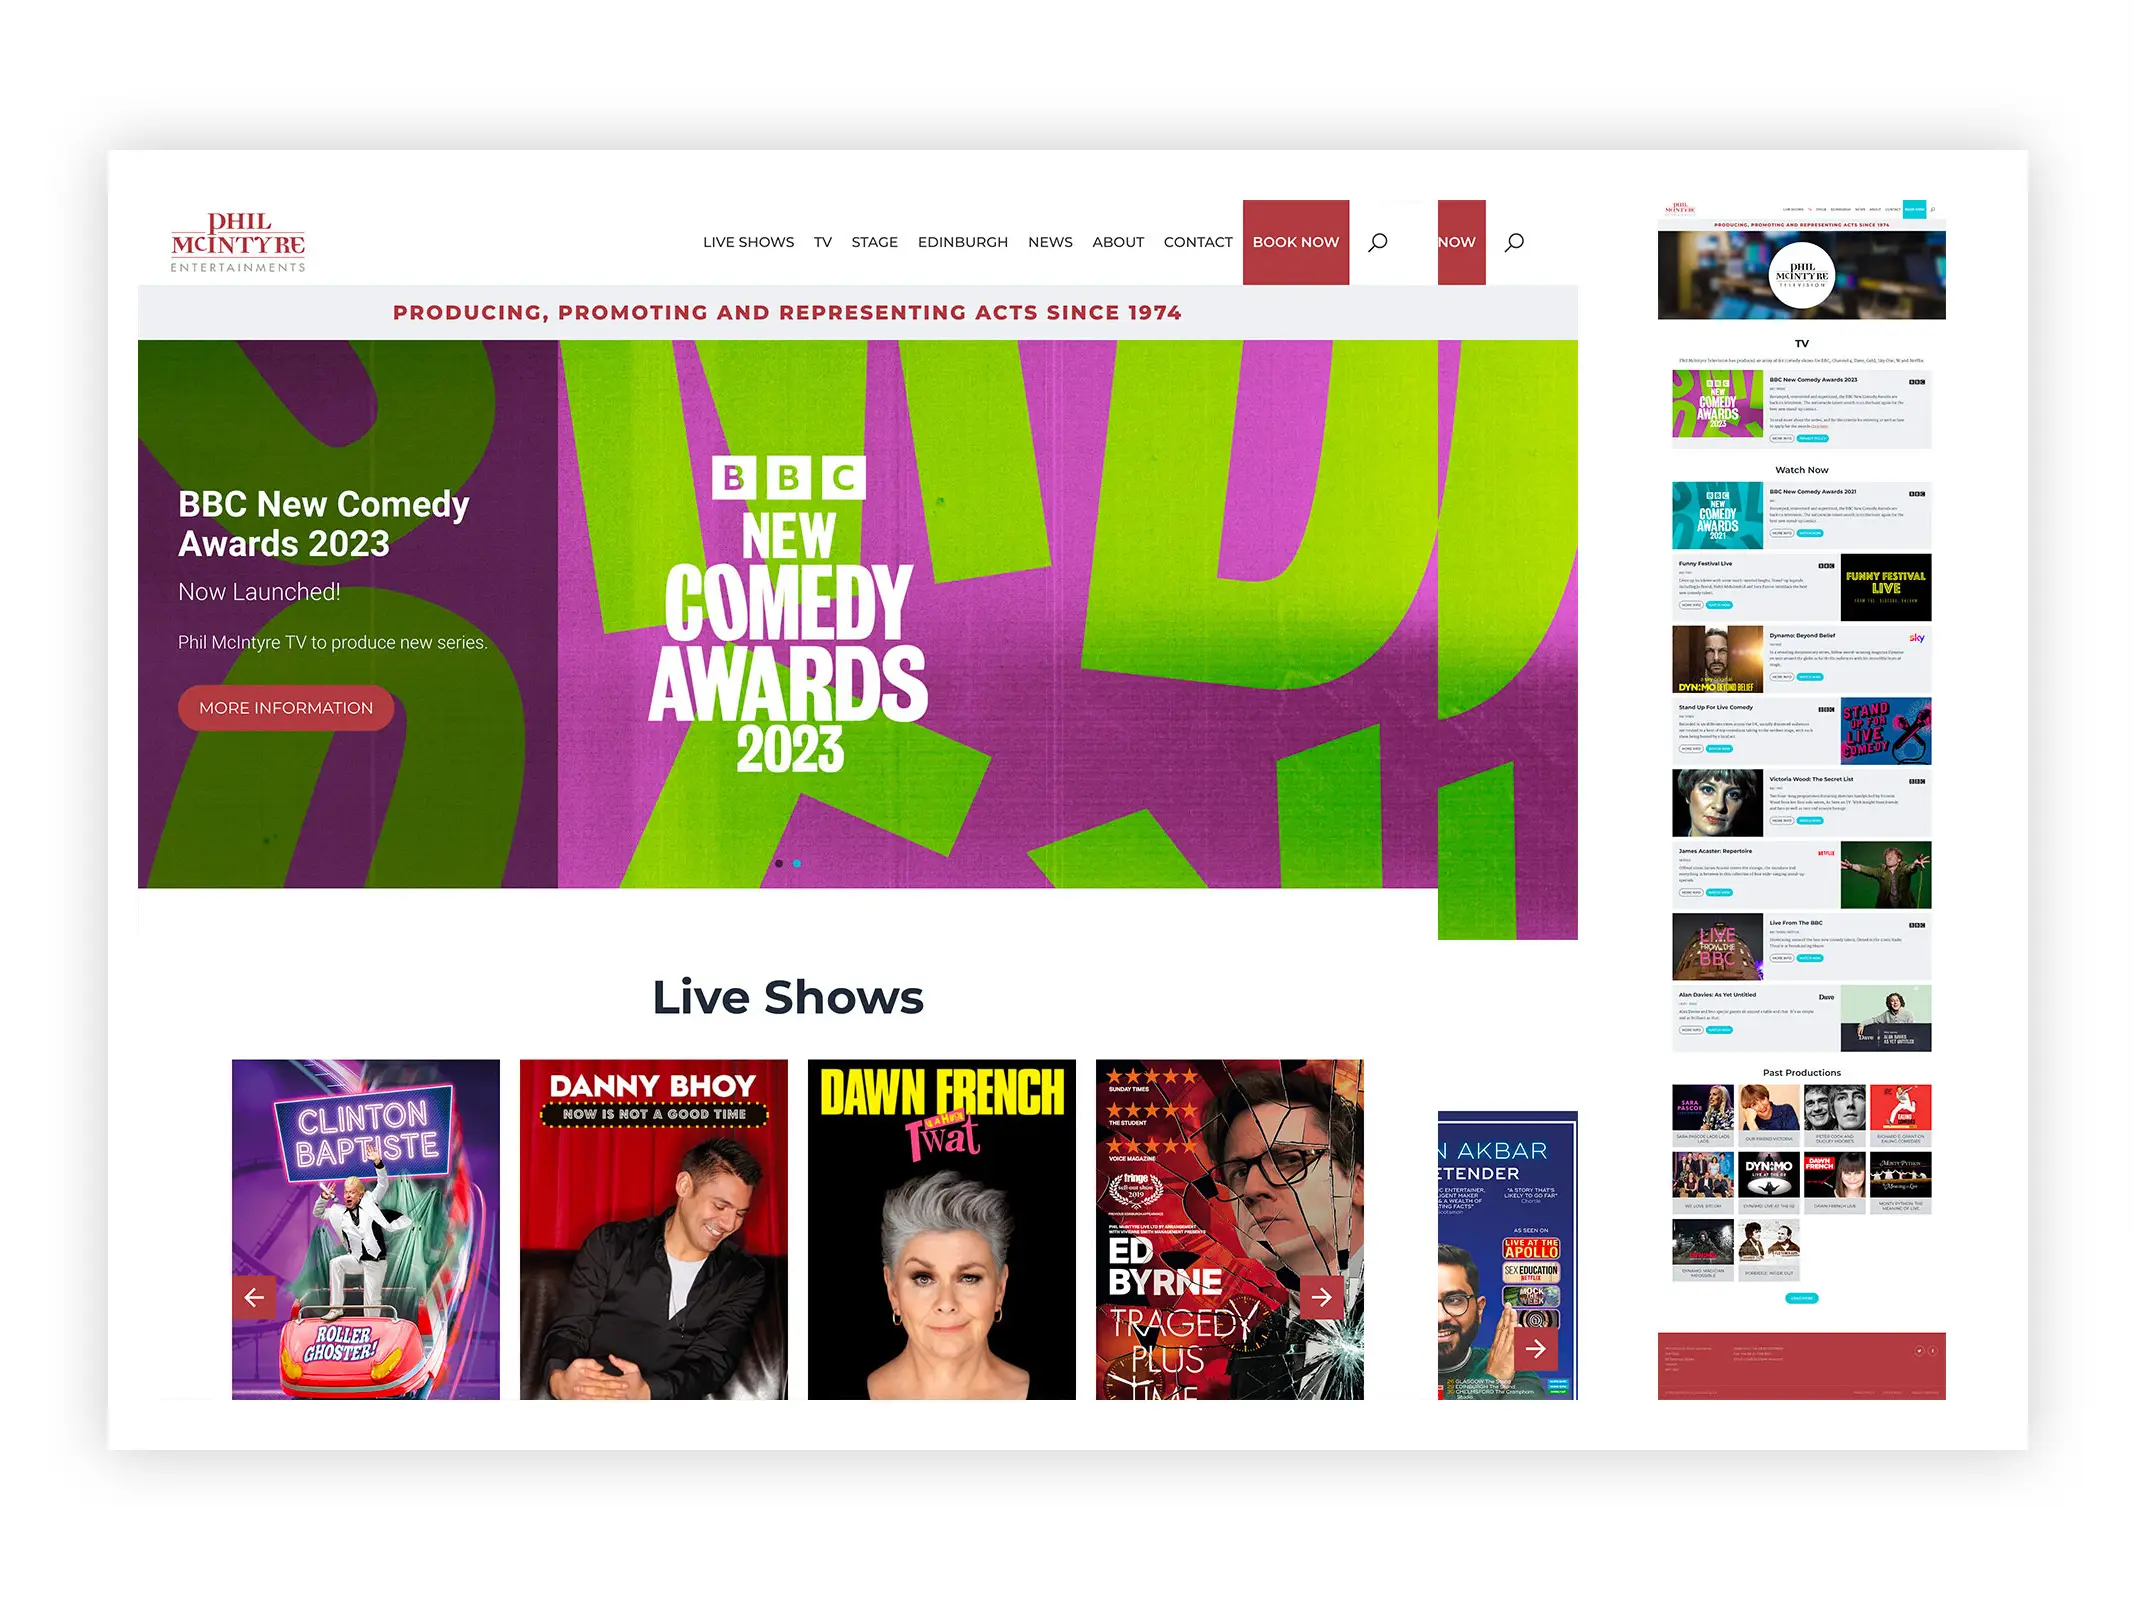Open the Our Friend Victoria tile

[1769, 1115]
